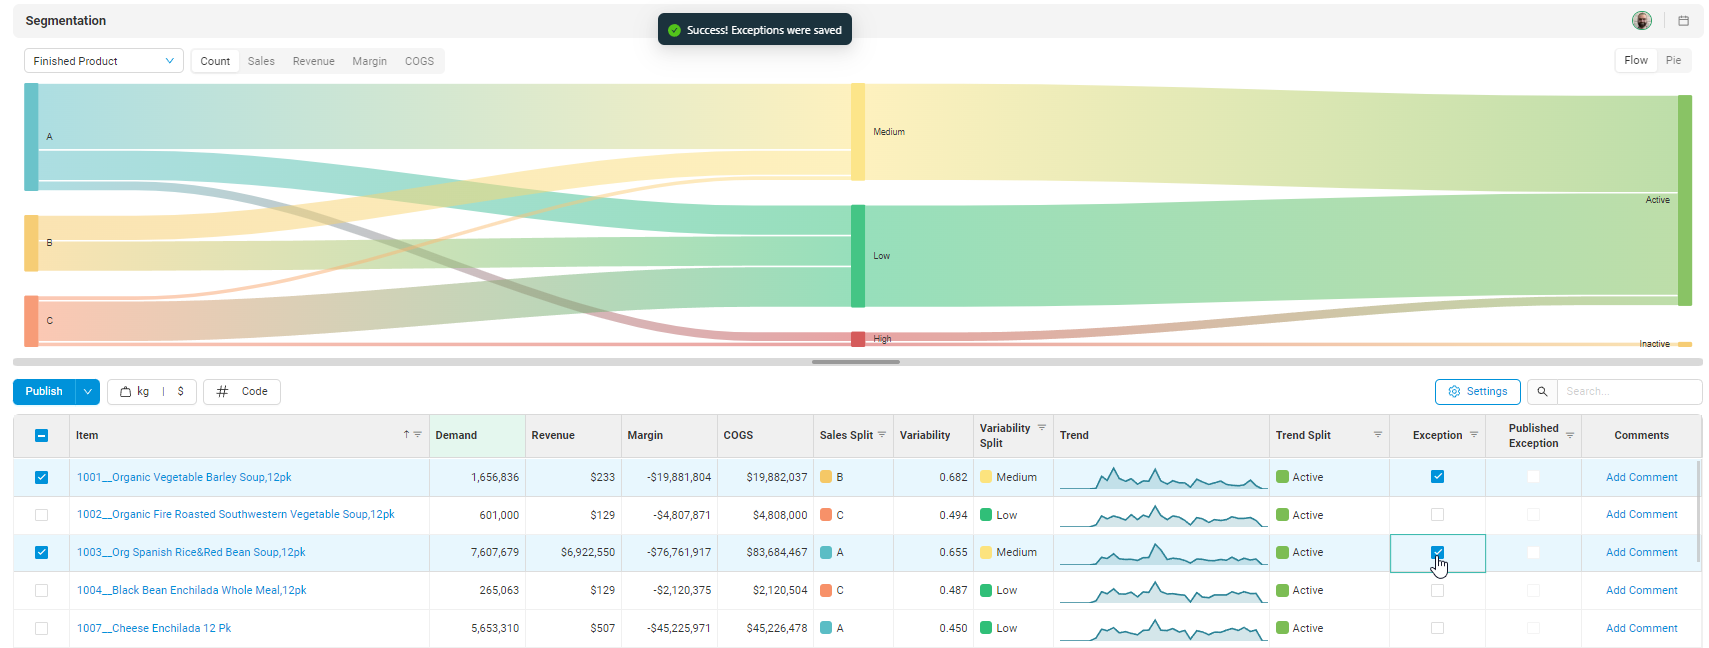Focus the Search input field
Image resolution: width=1709 pixels, height=648 pixels.
[1629, 392]
